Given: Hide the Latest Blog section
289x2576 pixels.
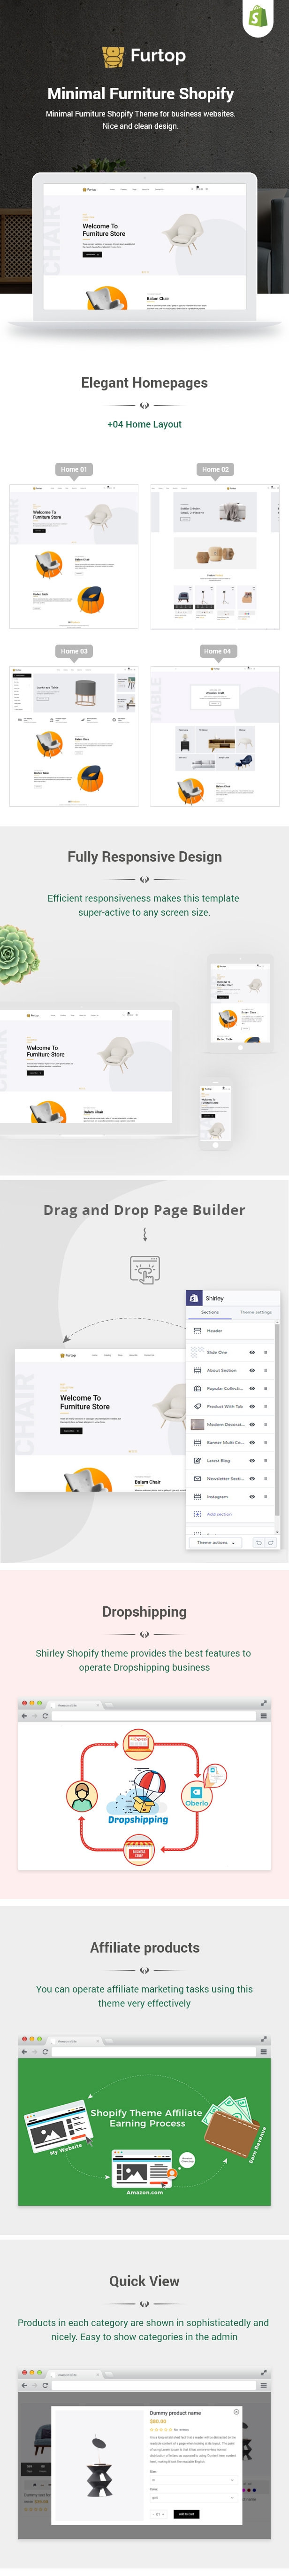Looking at the screenshot, I should coord(252,1460).
